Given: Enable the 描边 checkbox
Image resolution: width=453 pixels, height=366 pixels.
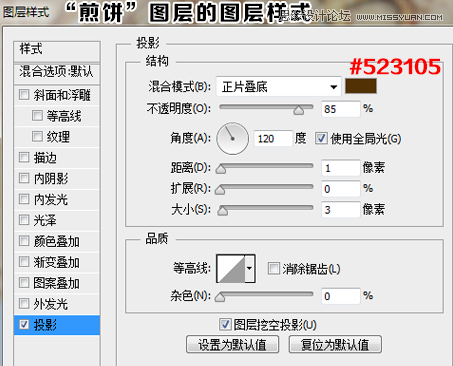Looking at the screenshot, I should click(24, 157).
